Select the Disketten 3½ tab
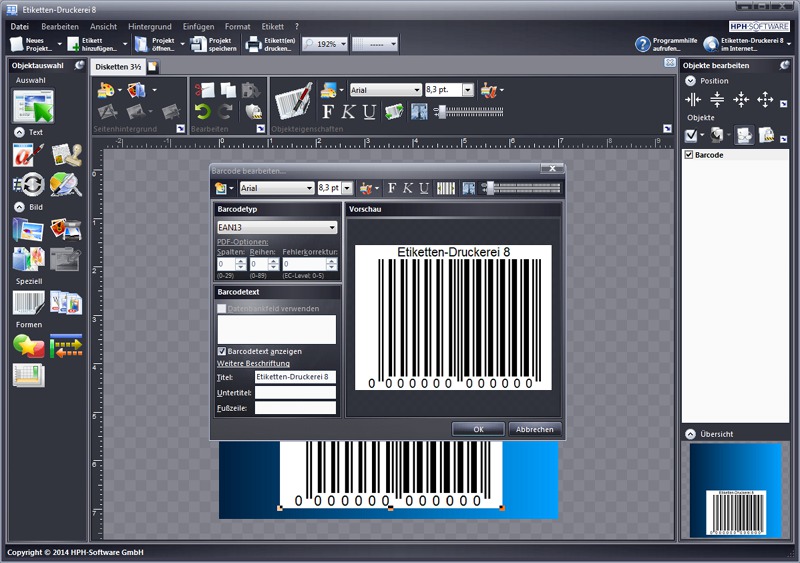800x563 pixels. click(x=118, y=67)
